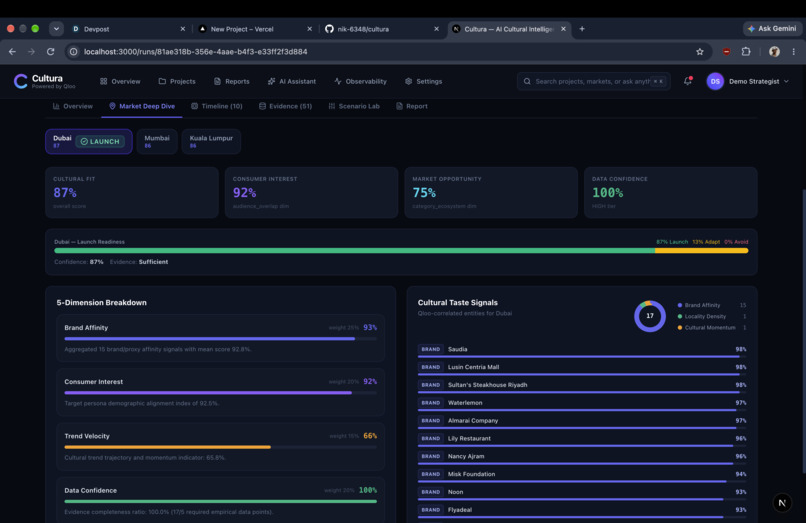
Task: Open the Scenario Lab tab
Action: (x=354, y=106)
